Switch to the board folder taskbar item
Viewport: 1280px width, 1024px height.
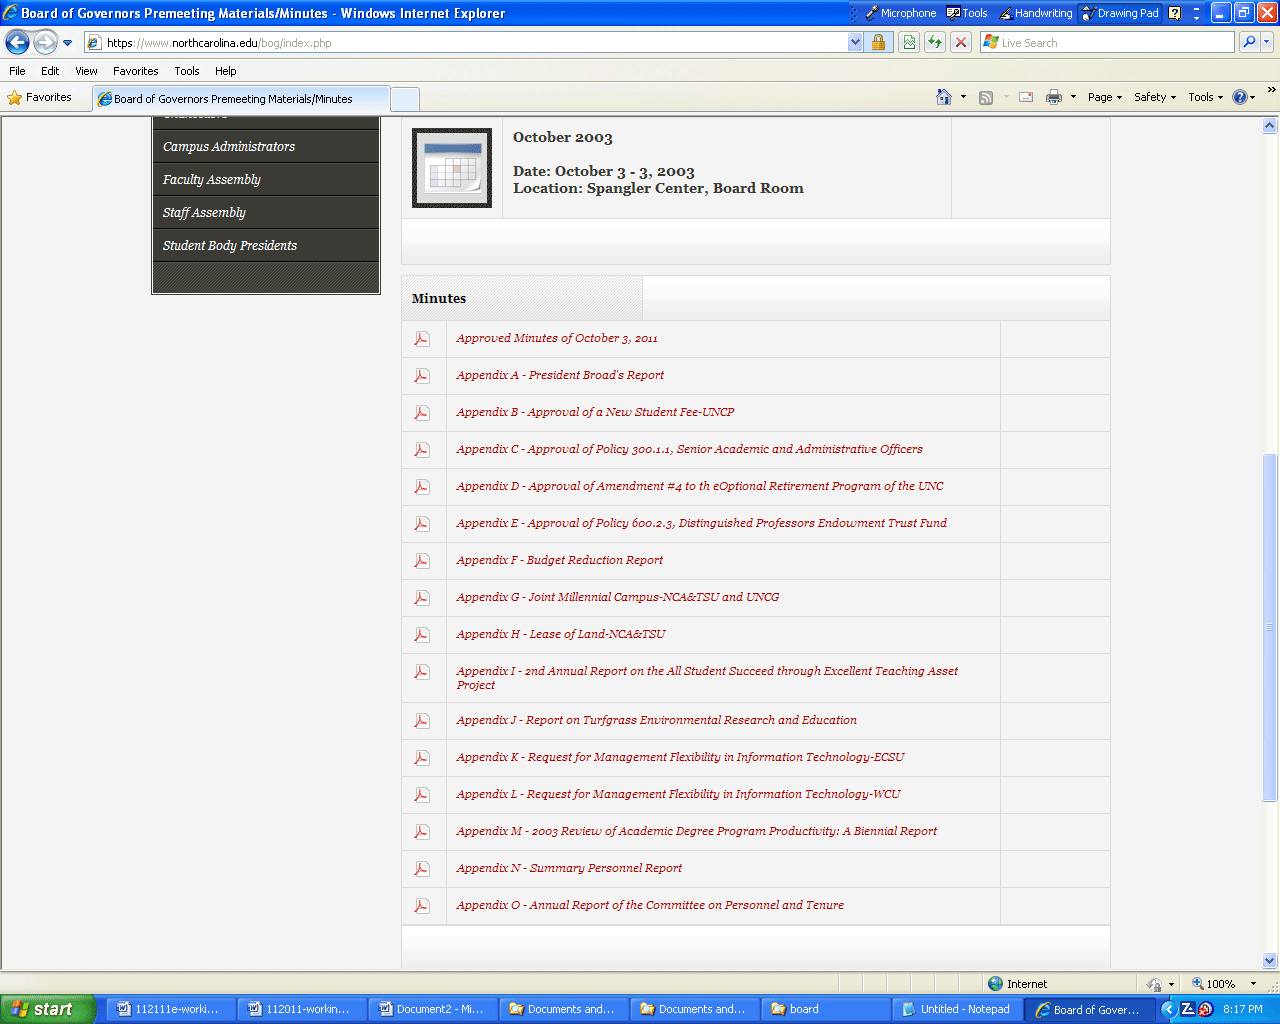(x=826, y=1009)
